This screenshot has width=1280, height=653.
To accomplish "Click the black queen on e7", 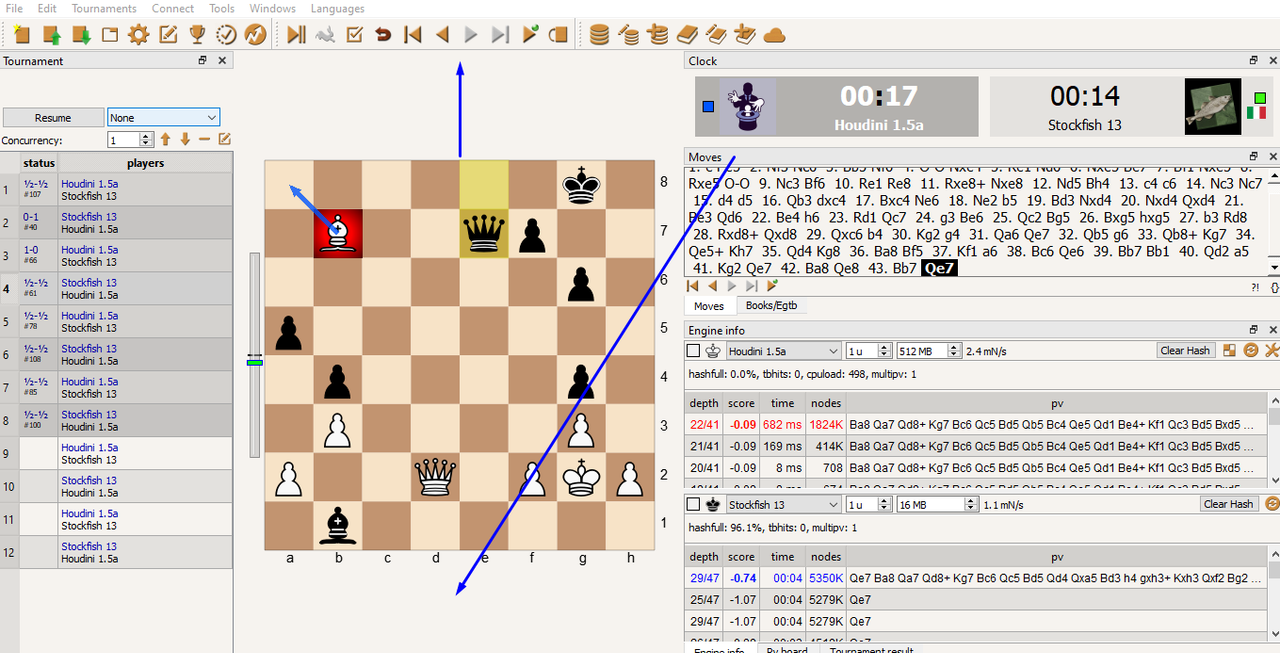I will (x=484, y=233).
